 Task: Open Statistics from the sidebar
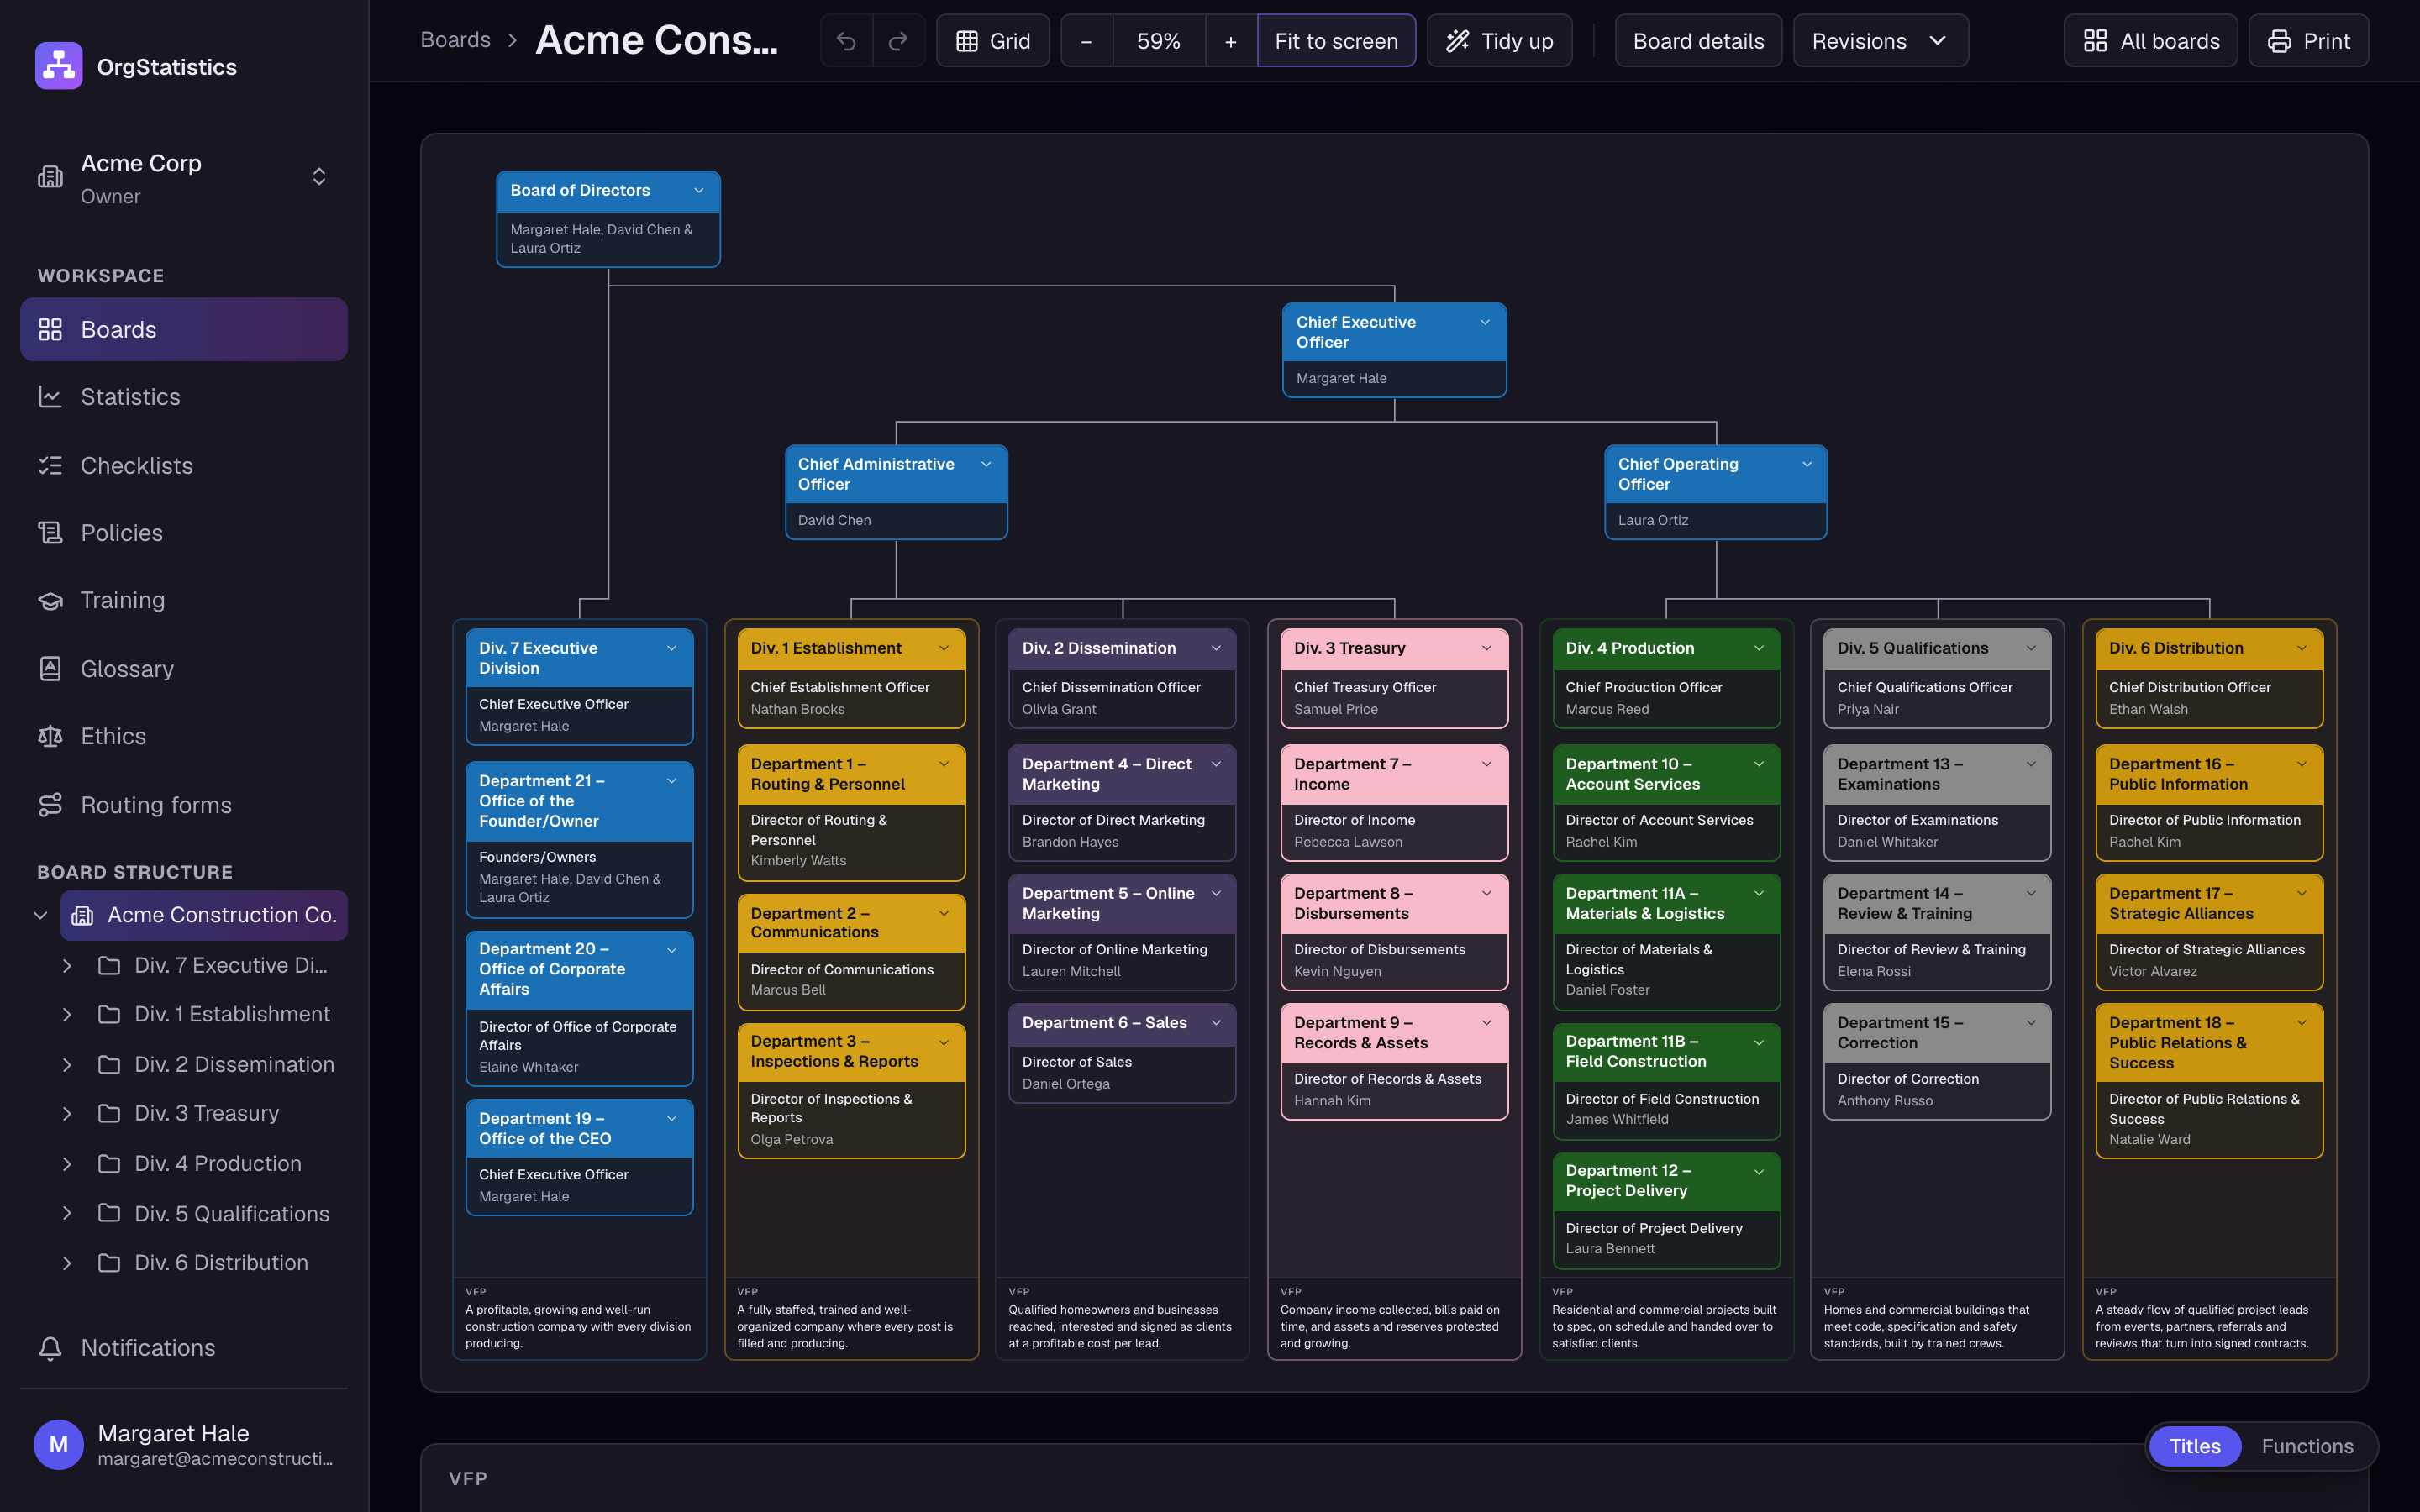pyautogui.click(x=184, y=397)
